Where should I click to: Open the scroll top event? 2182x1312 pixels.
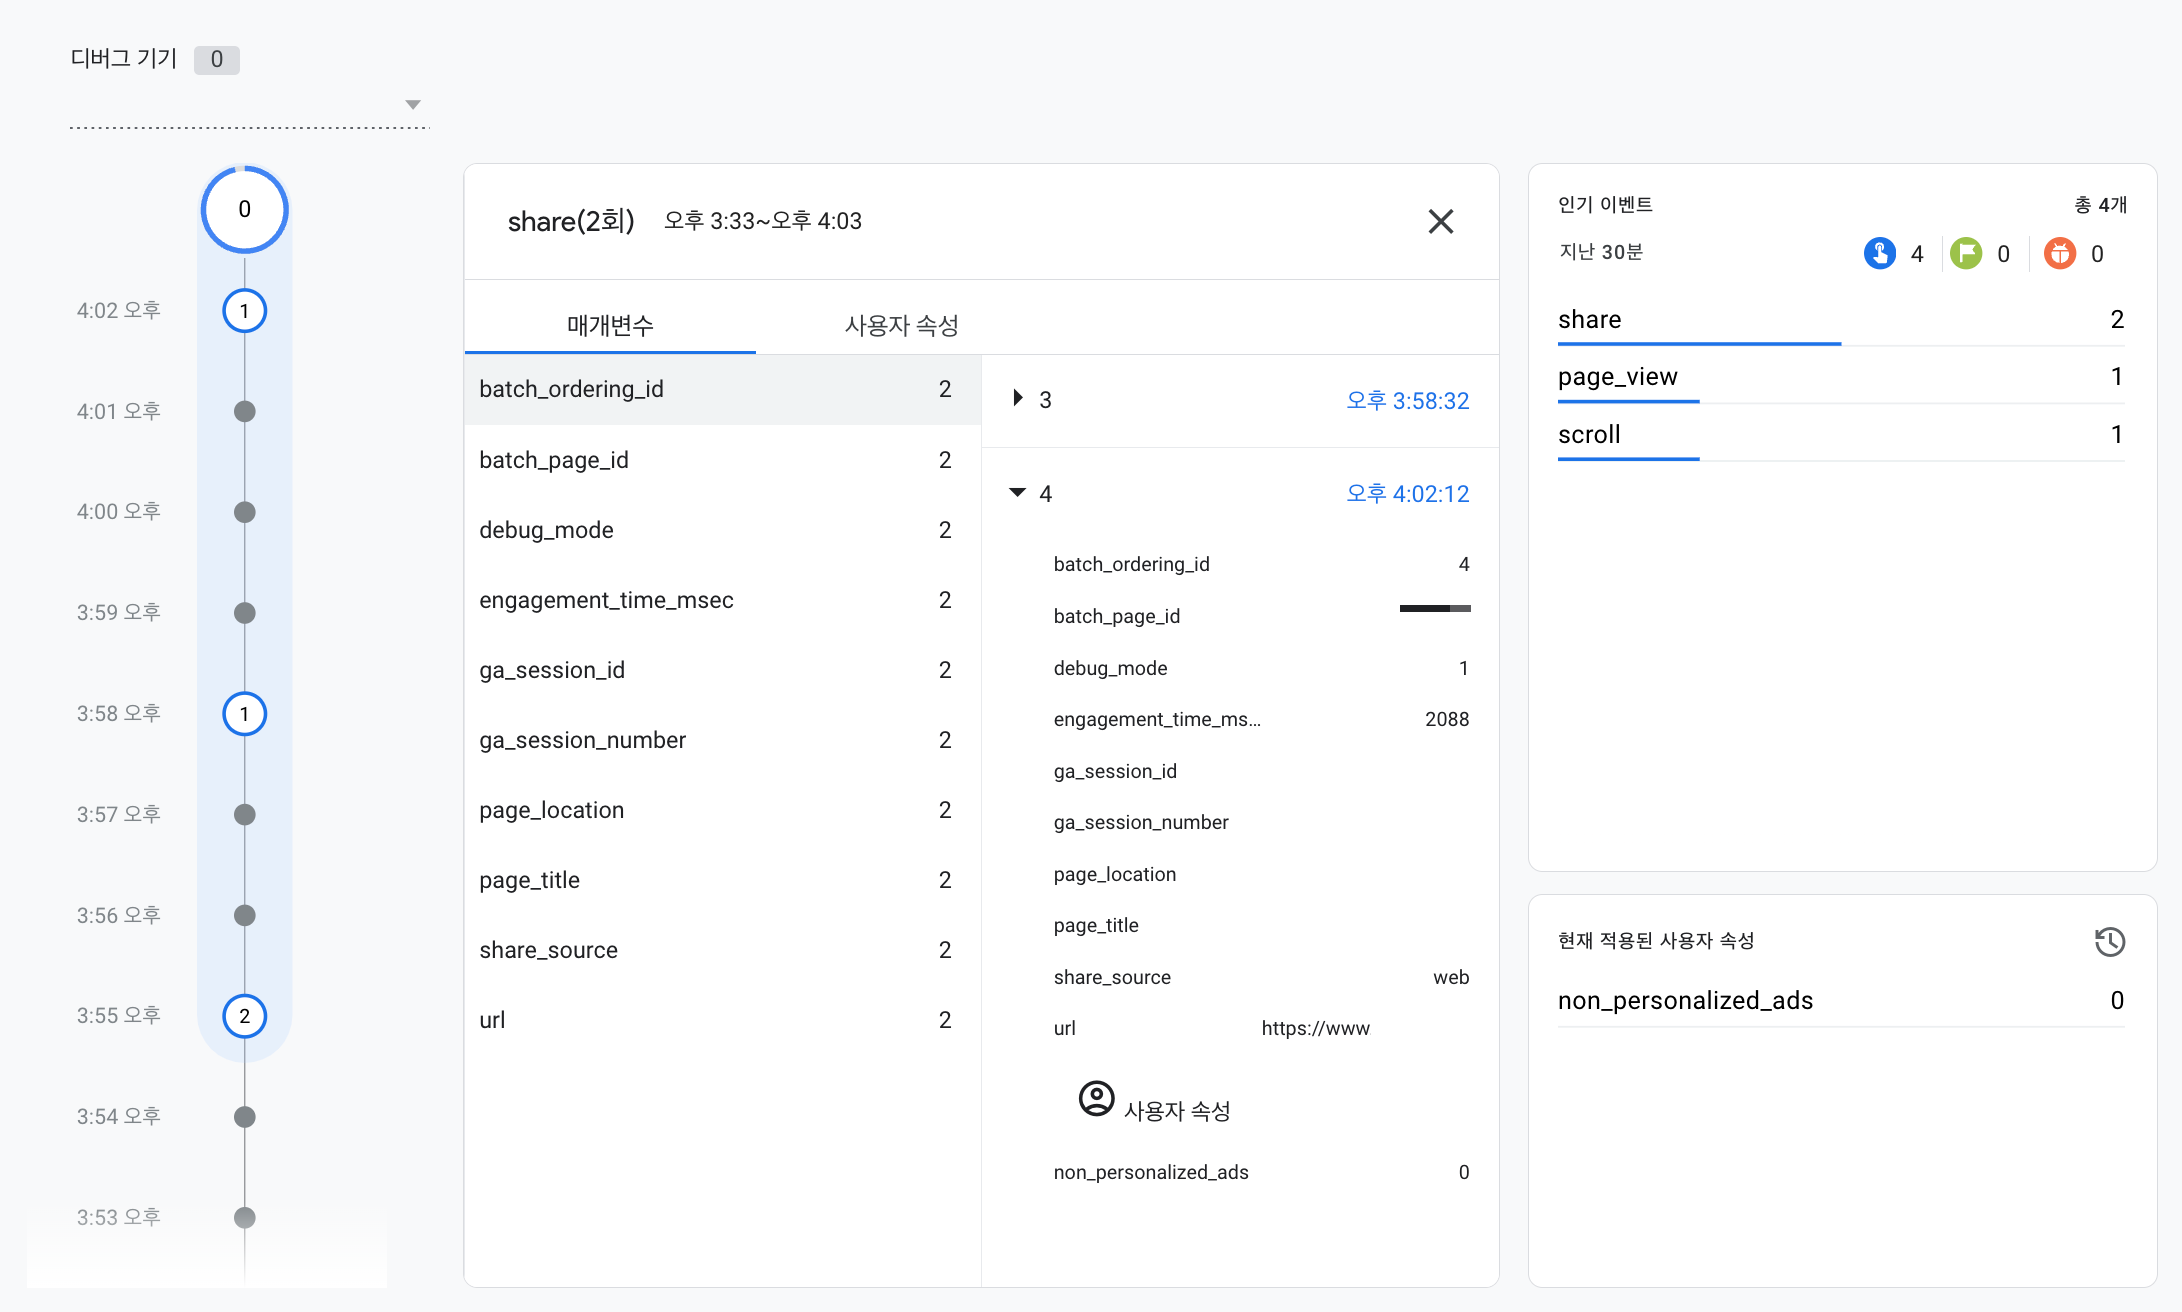click(x=1589, y=435)
